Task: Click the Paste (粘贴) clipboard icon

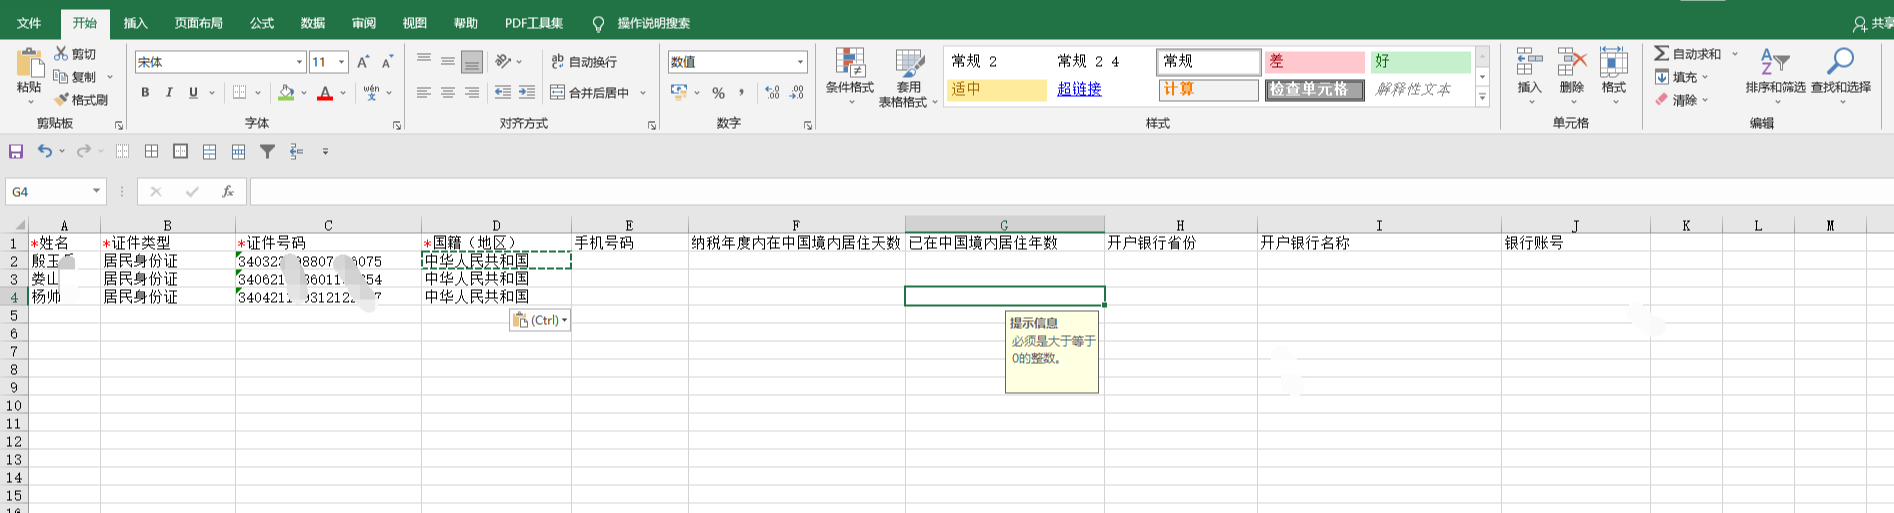Action: (29, 64)
